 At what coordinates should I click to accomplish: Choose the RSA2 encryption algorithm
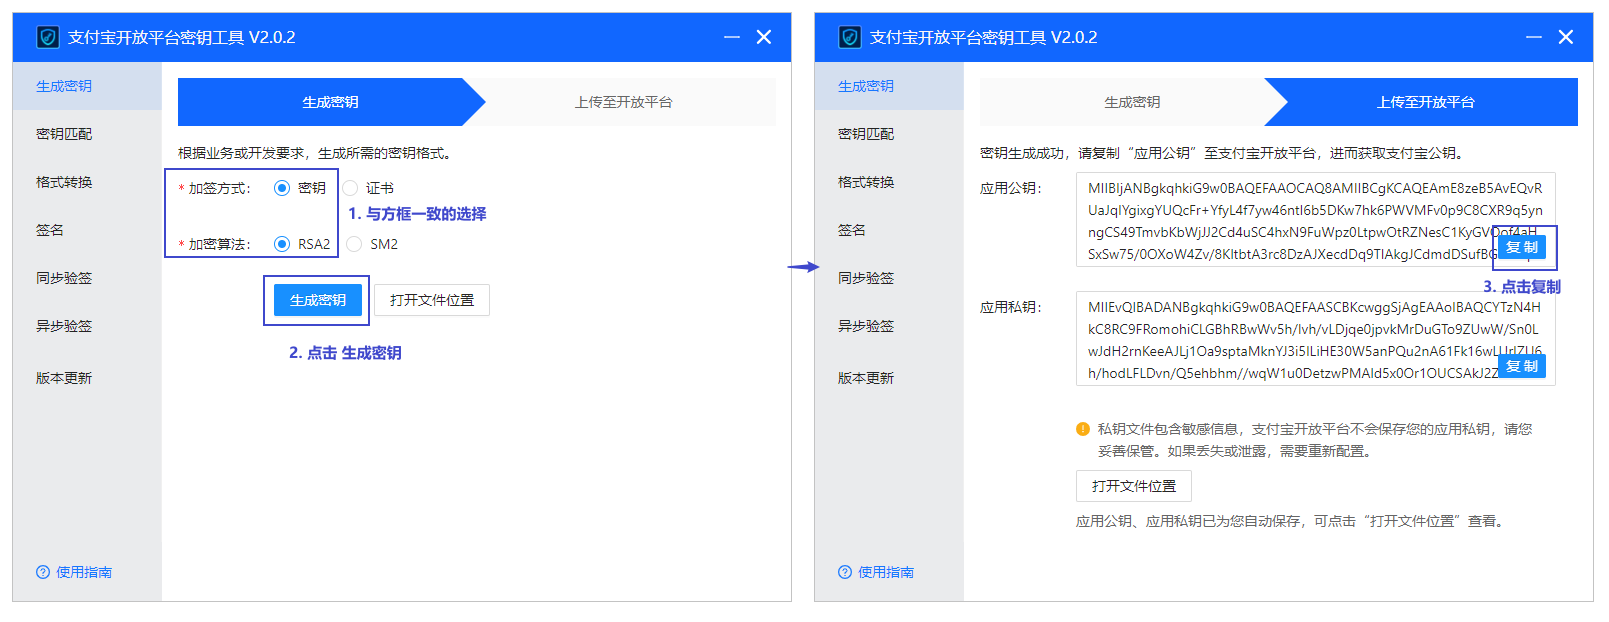point(282,244)
